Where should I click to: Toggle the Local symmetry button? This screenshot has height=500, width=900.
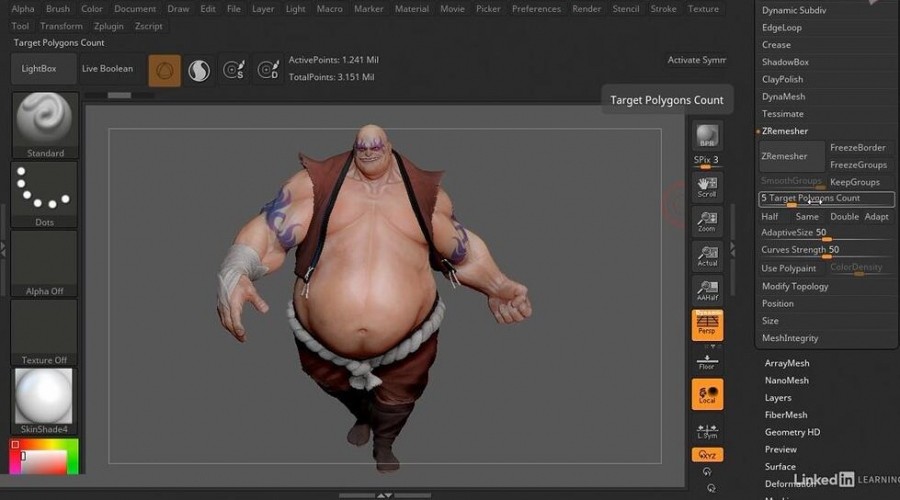(707, 394)
